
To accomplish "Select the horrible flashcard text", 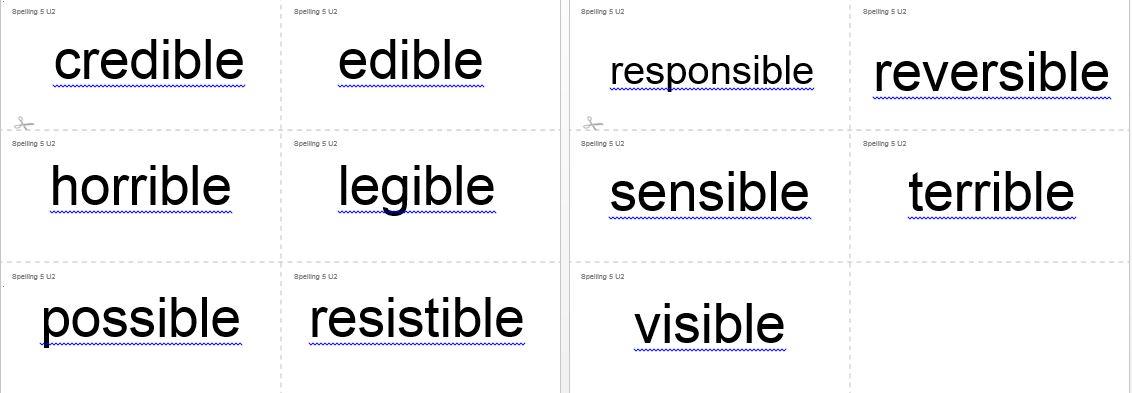I will pos(141,186).
